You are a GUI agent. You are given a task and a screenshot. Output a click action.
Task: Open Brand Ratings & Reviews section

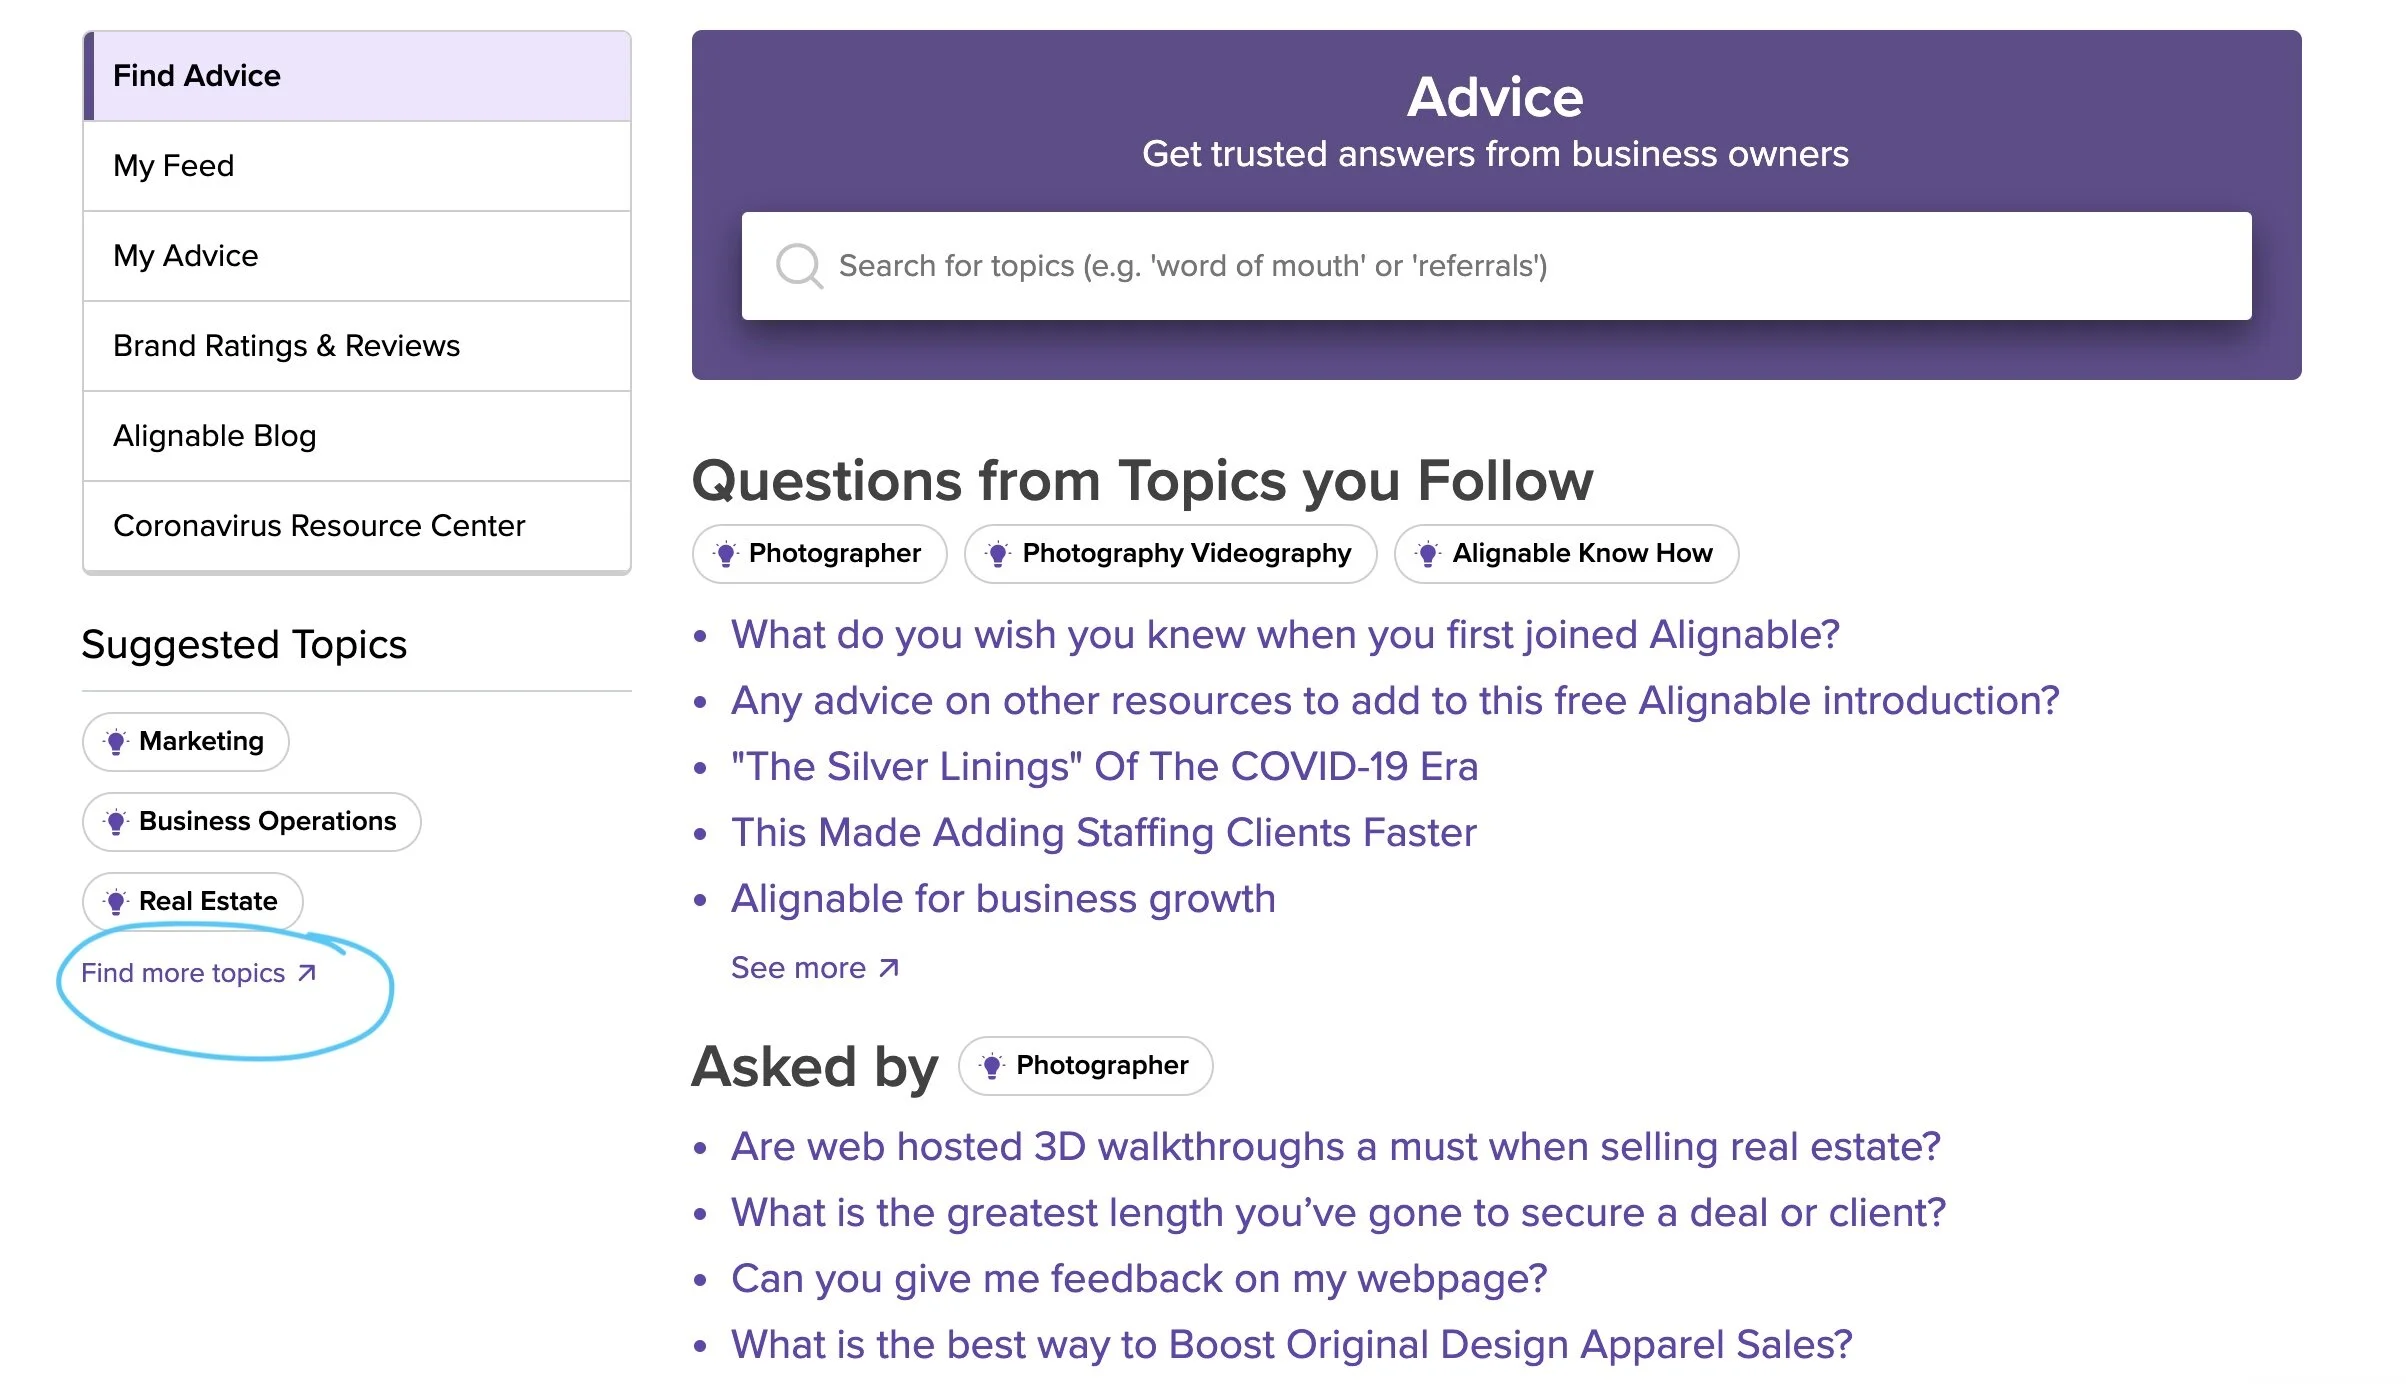356,346
